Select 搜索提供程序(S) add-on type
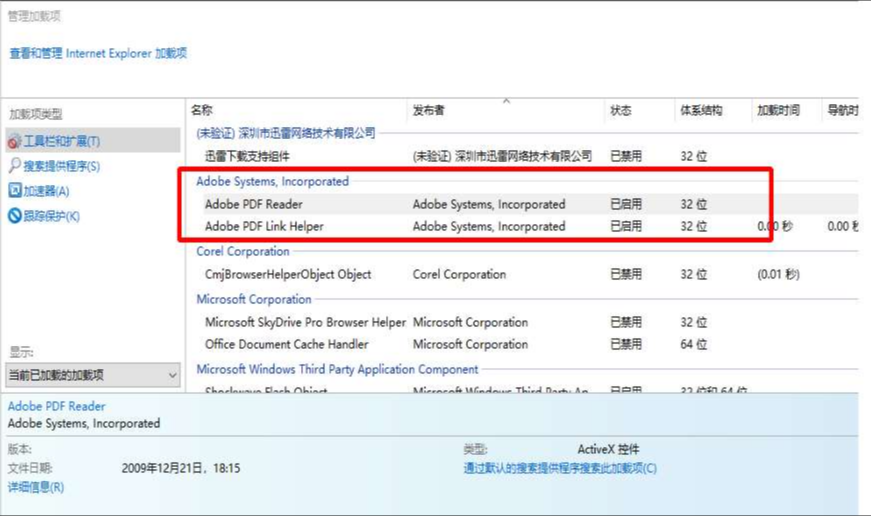871x516 pixels. (61, 166)
